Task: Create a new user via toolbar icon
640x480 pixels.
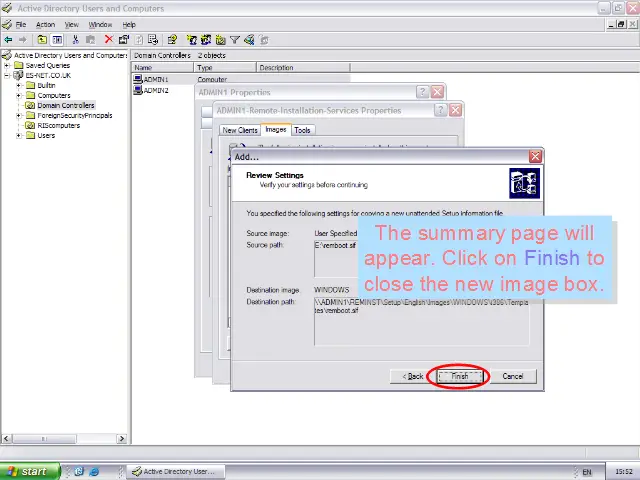Action: pyautogui.click(x=191, y=40)
